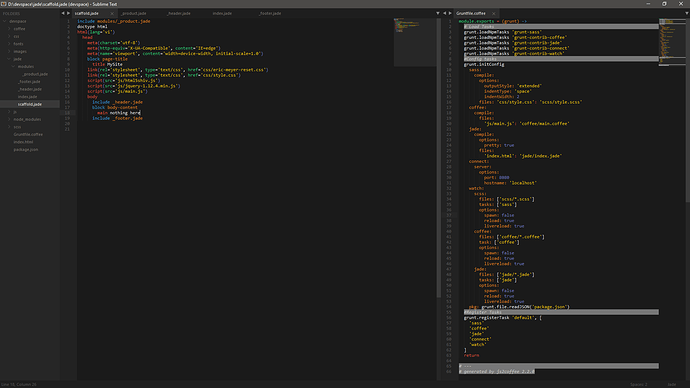Screen dimensions: 690x388
Task: Switch to the _header.jade tab
Action: pyautogui.click(x=179, y=14)
